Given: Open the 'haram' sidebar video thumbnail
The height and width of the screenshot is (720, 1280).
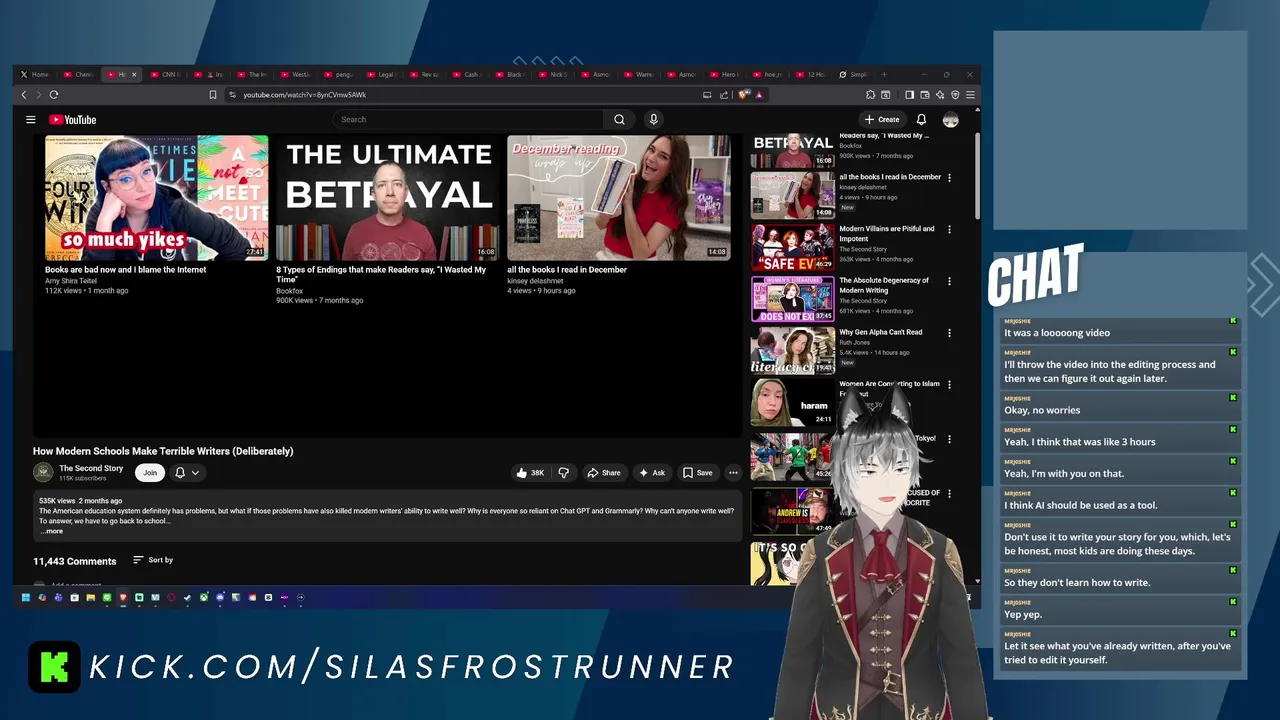Looking at the screenshot, I should click(792, 402).
